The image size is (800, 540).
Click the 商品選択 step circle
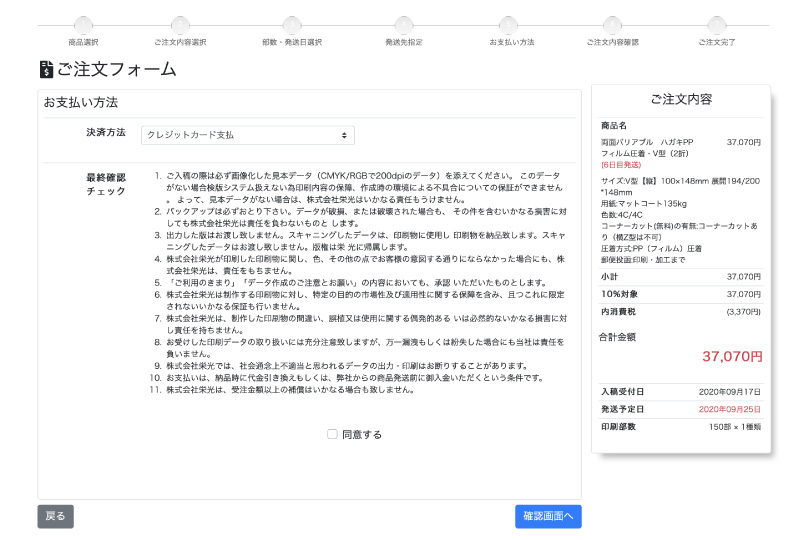pyautogui.click(x=84, y=25)
